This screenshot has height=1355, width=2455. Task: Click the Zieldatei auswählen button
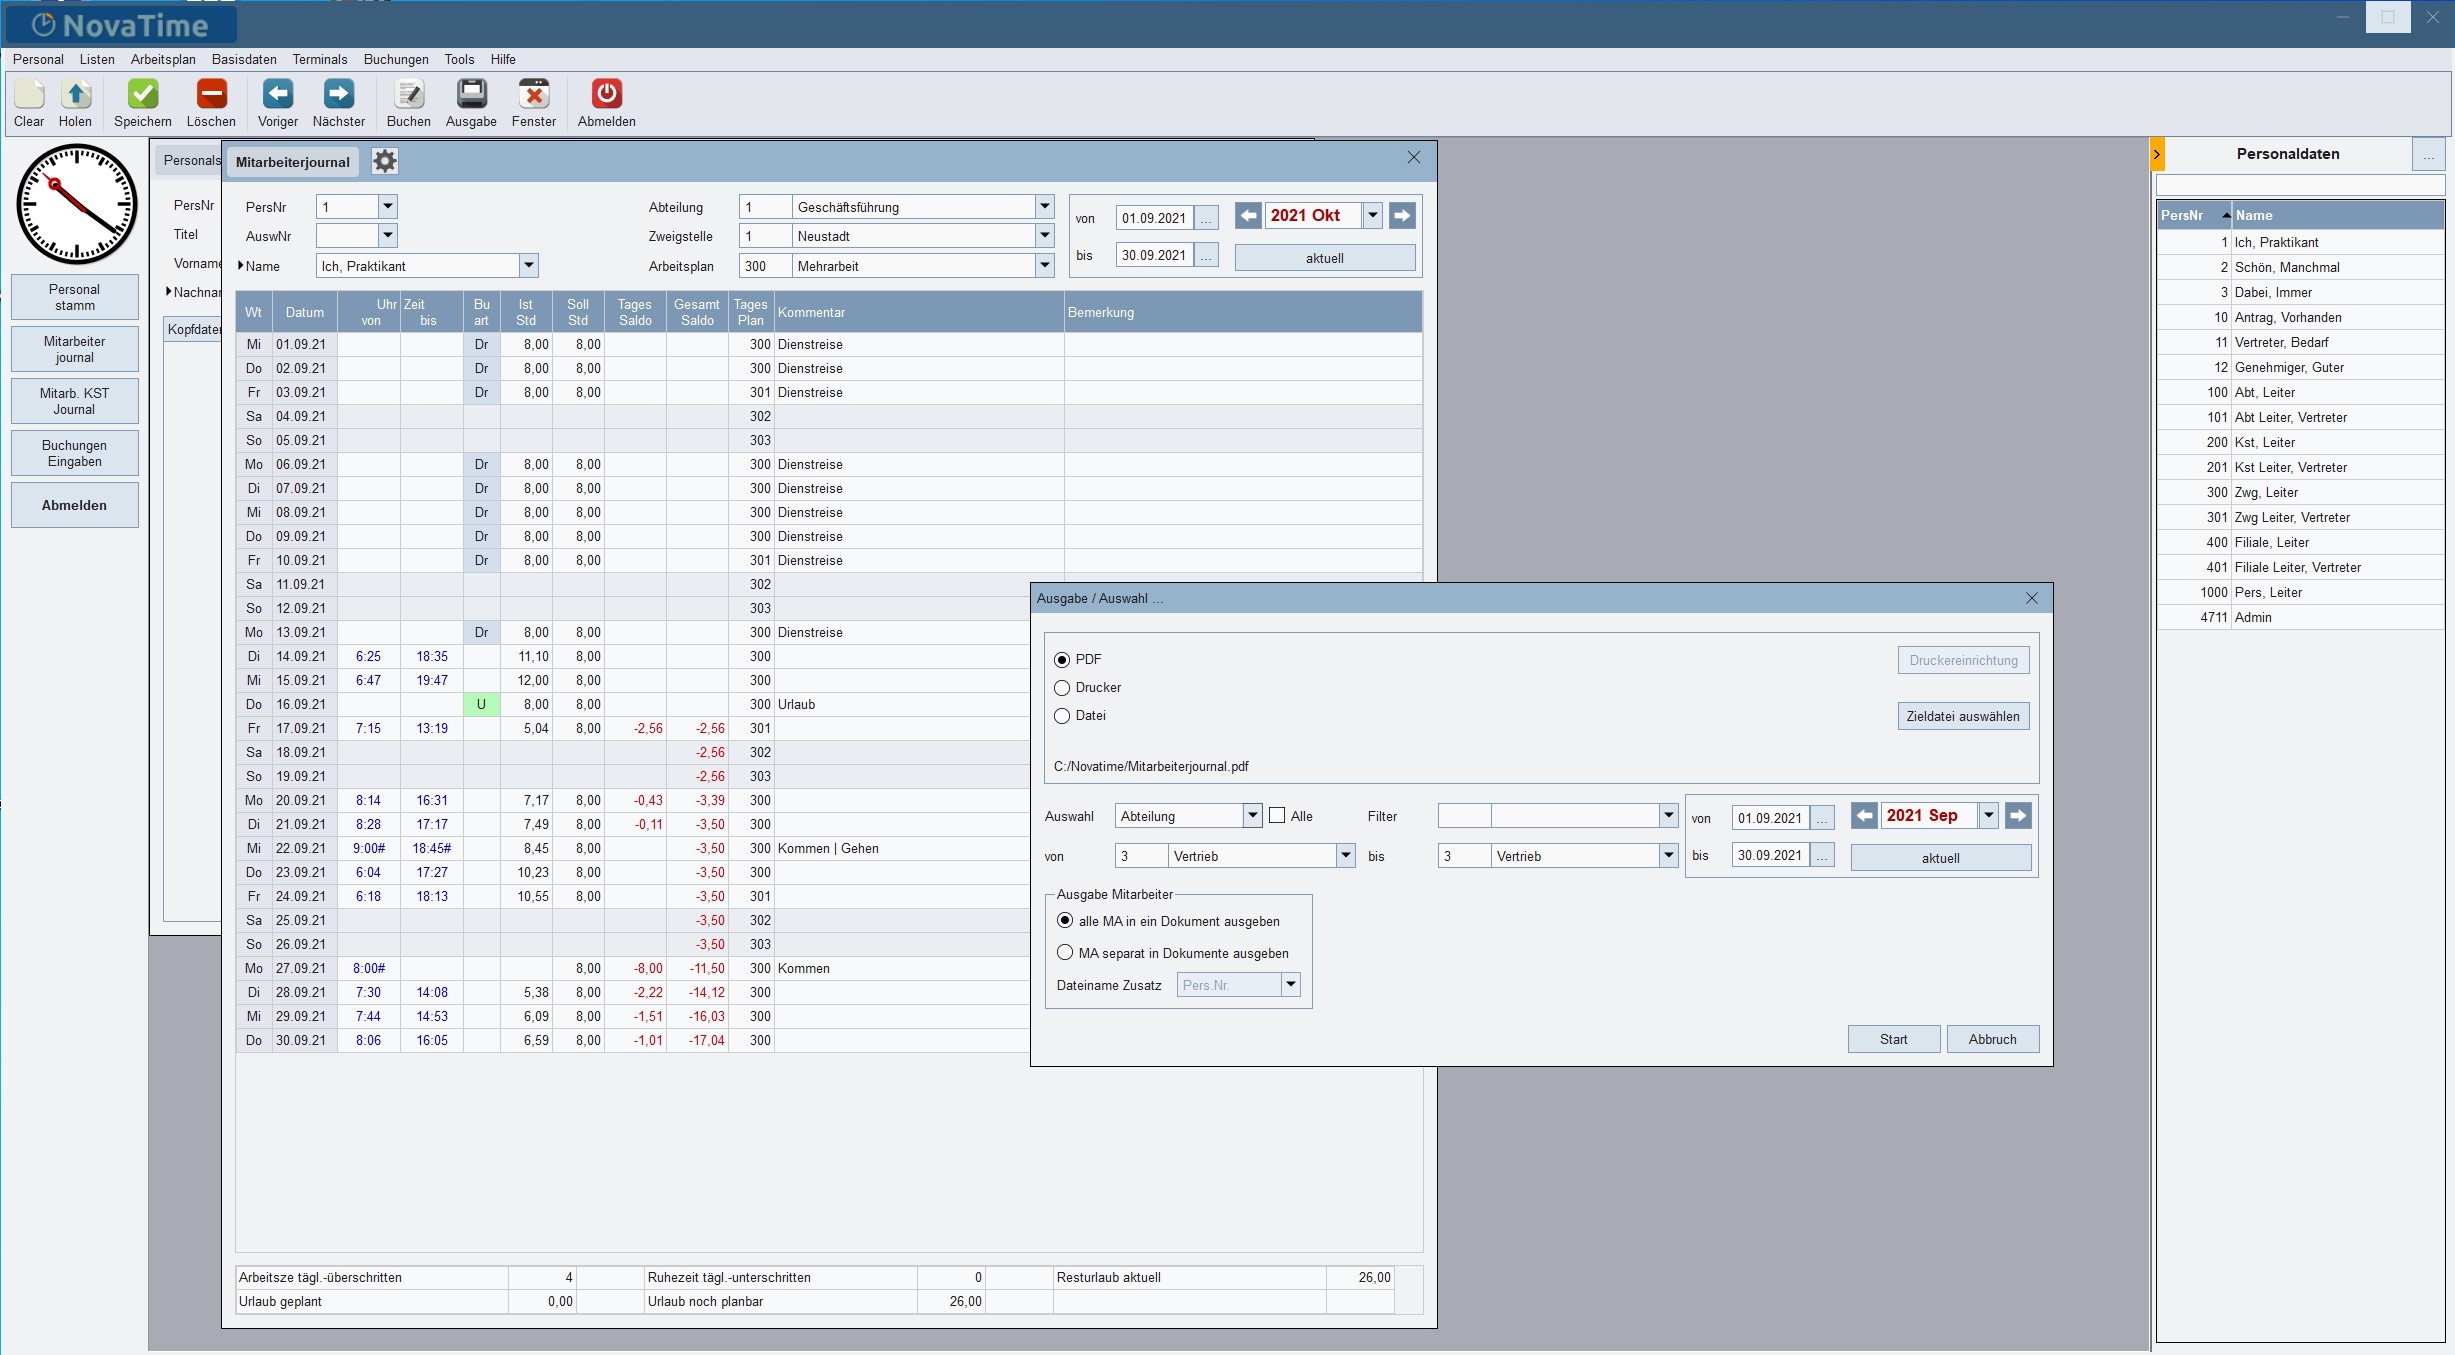(x=1962, y=716)
